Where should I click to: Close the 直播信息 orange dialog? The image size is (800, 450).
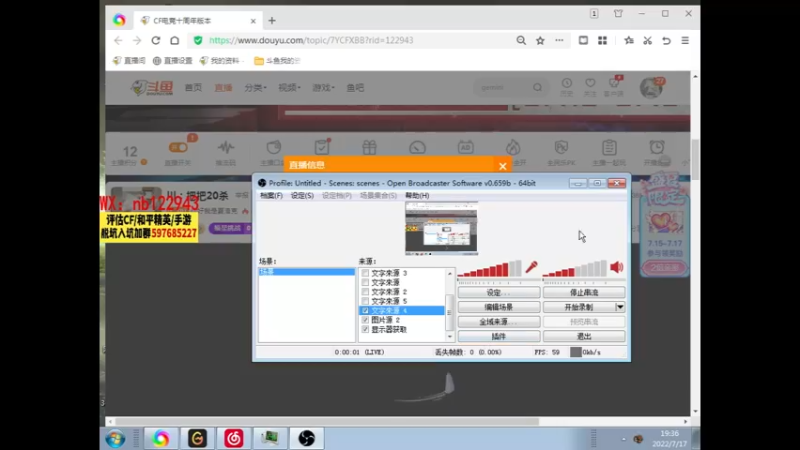click(x=503, y=166)
